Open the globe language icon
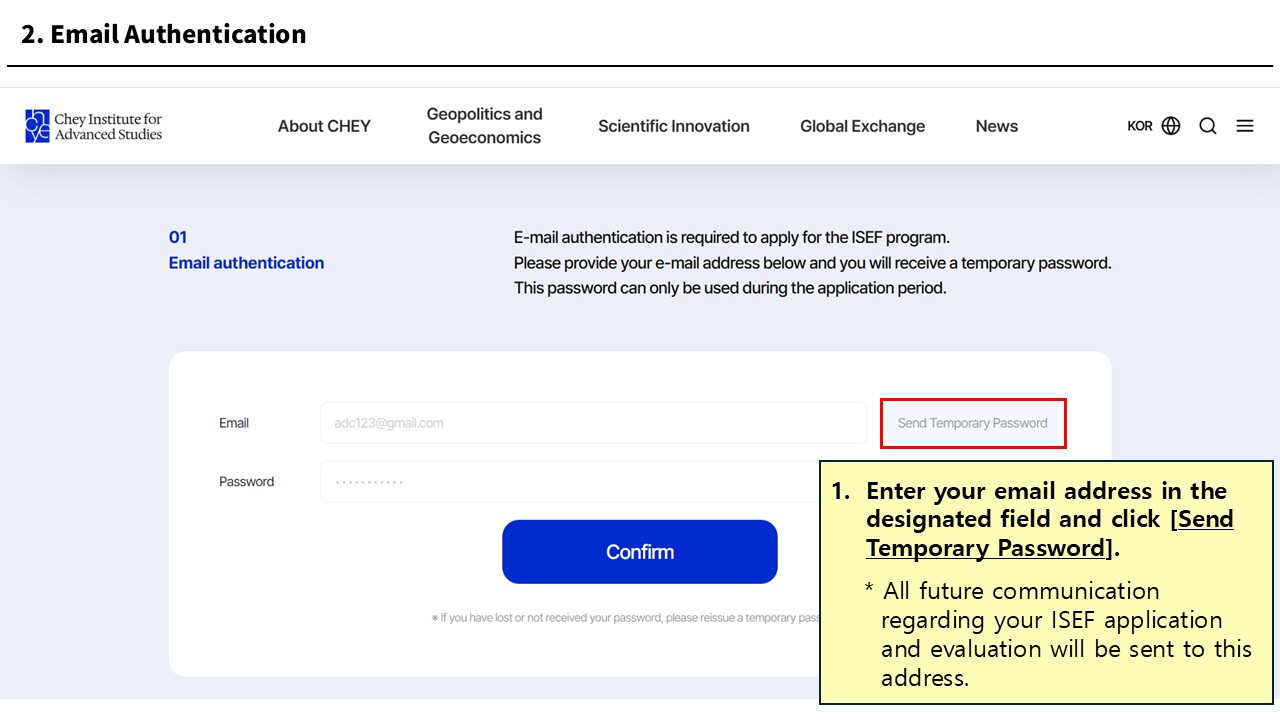This screenshot has height=720, width=1280. [x=1171, y=126]
